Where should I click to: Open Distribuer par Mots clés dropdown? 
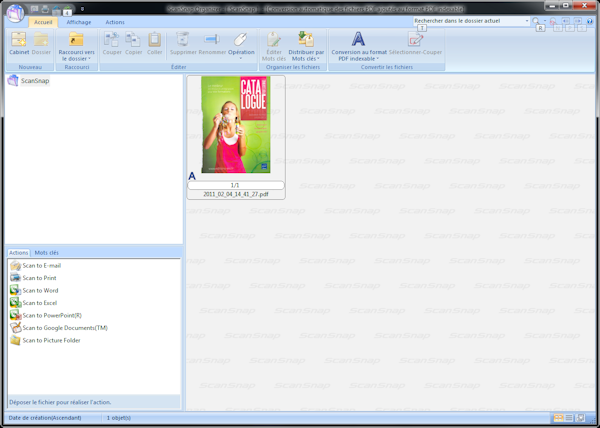point(306,45)
